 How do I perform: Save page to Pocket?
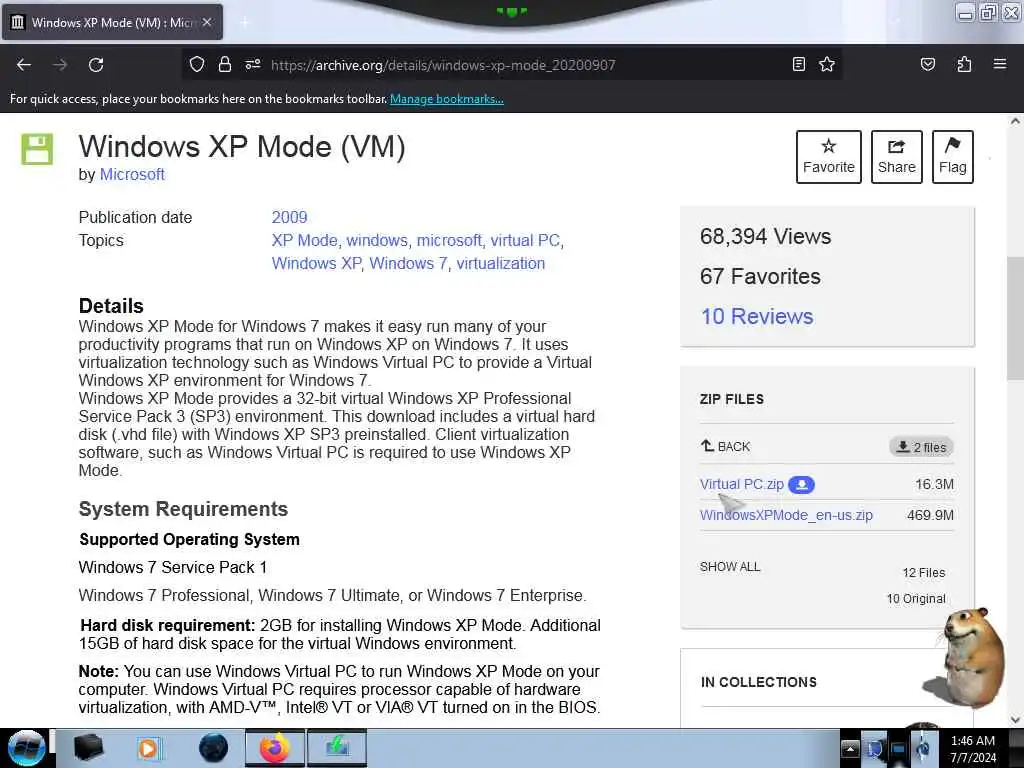927,64
